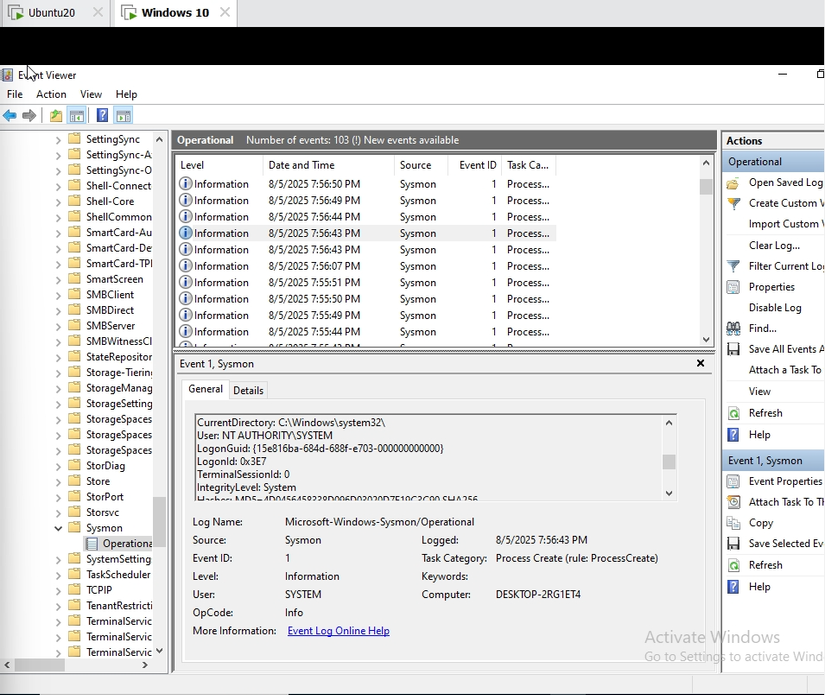Sort events by Event ID column
Viewport: 825px width, 695px height.
(x=475, y=165)
